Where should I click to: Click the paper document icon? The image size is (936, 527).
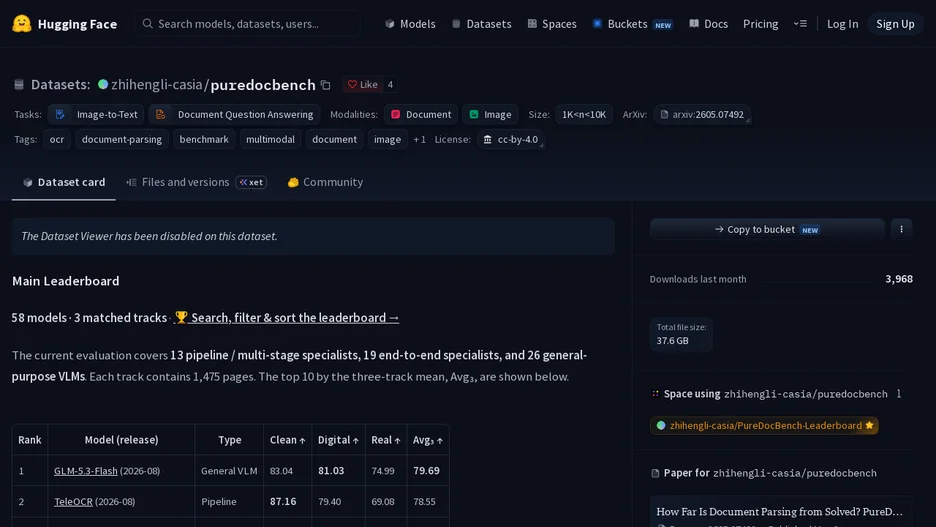click(655, 473)
